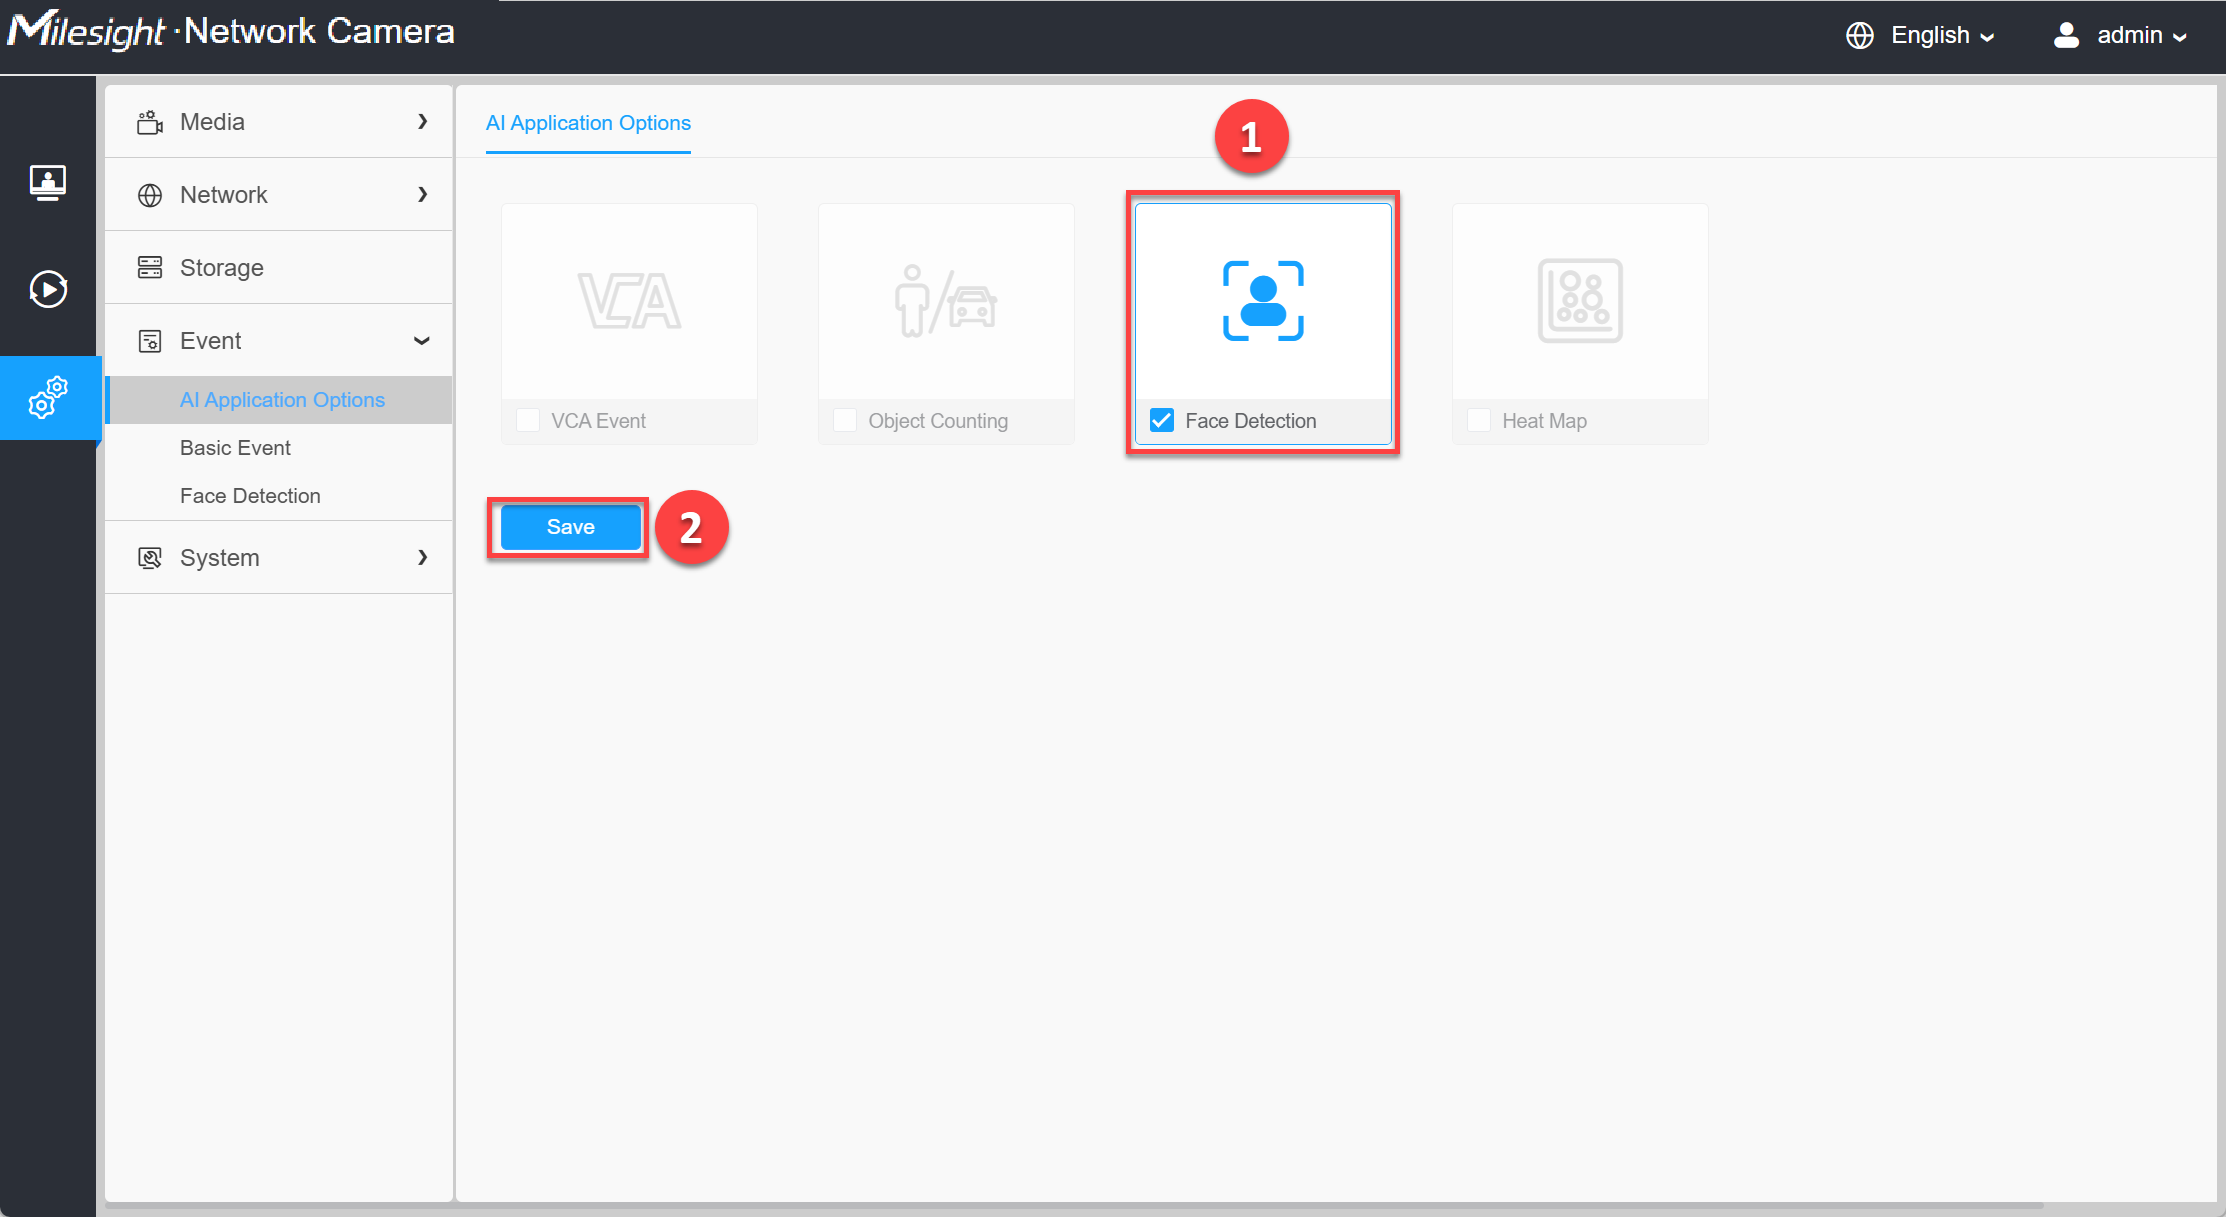2226x1217 pixels.
Task: Open the Network menu section
Action: tap(279, 195)
